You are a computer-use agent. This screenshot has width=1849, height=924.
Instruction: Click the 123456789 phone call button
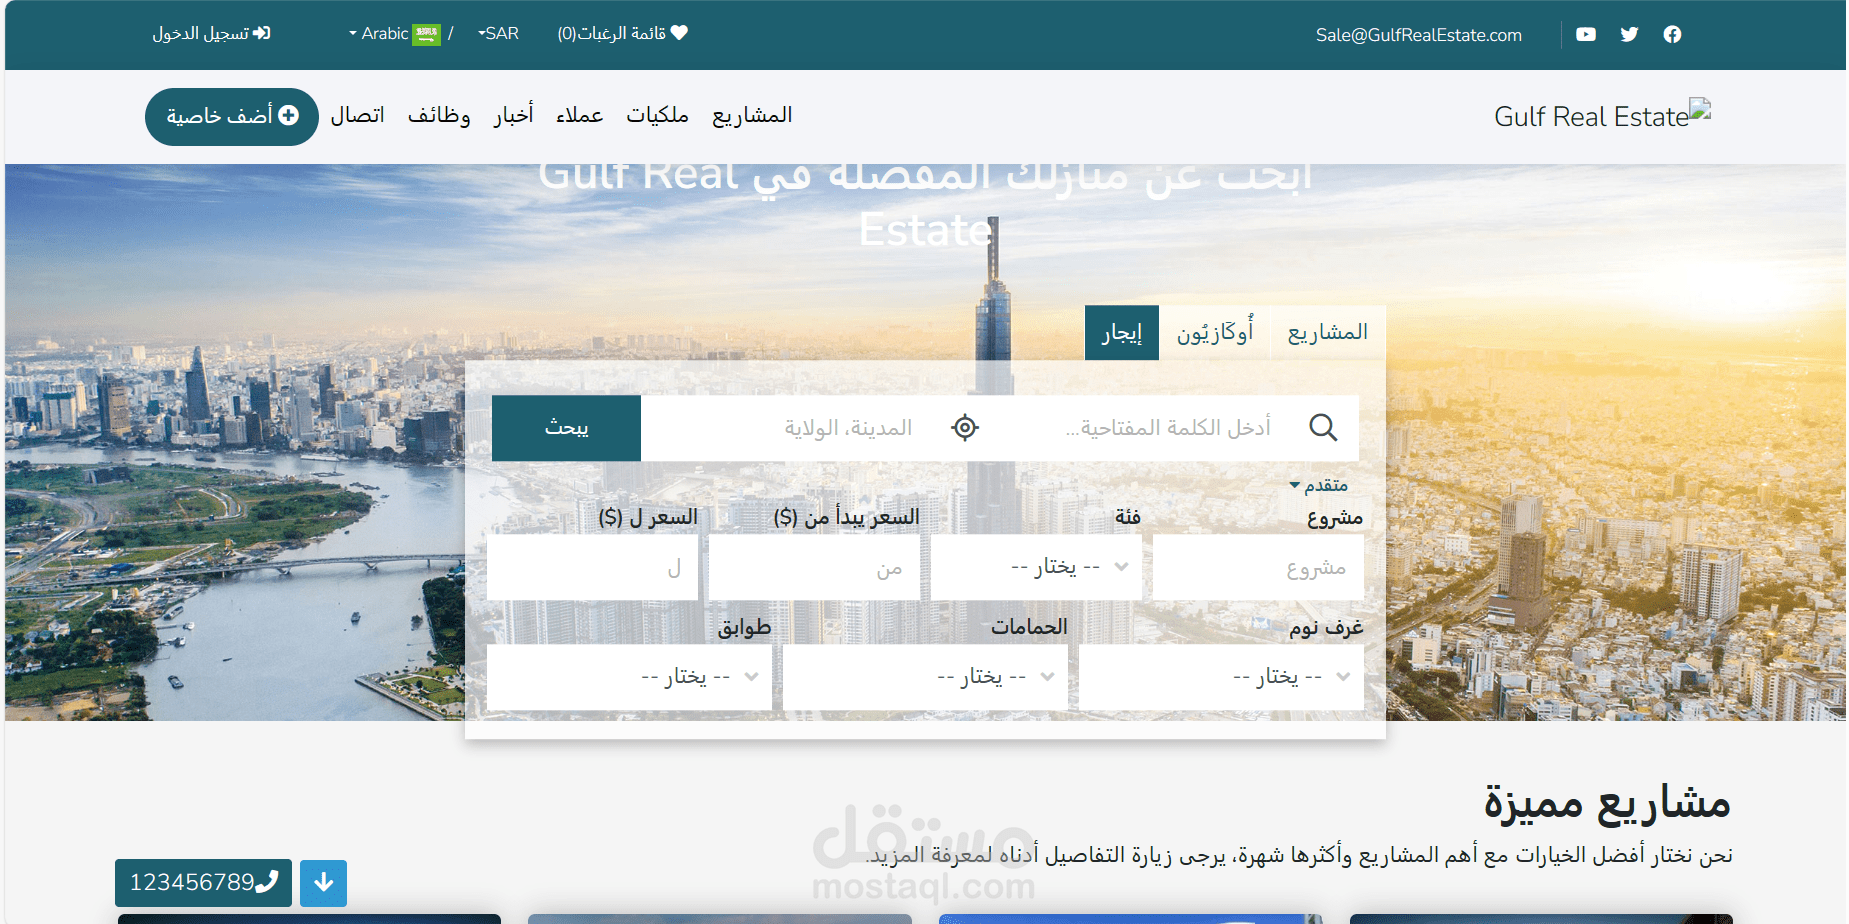click(203, 883)
